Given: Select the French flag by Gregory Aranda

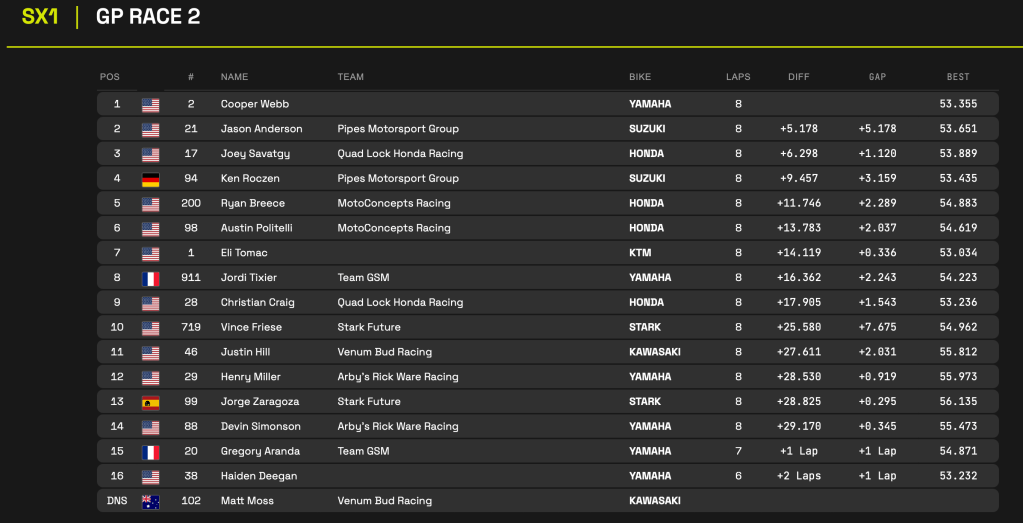Looking at the screenshot, I should tap(150, 452).
